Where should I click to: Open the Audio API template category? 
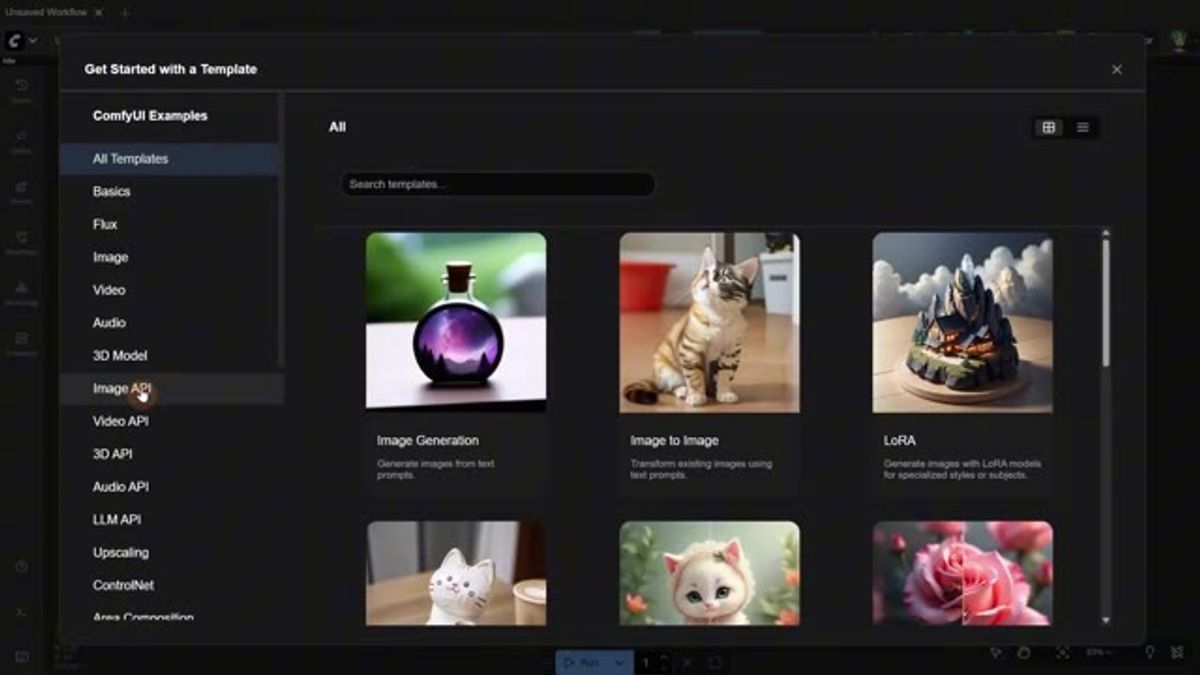[169, 487]
